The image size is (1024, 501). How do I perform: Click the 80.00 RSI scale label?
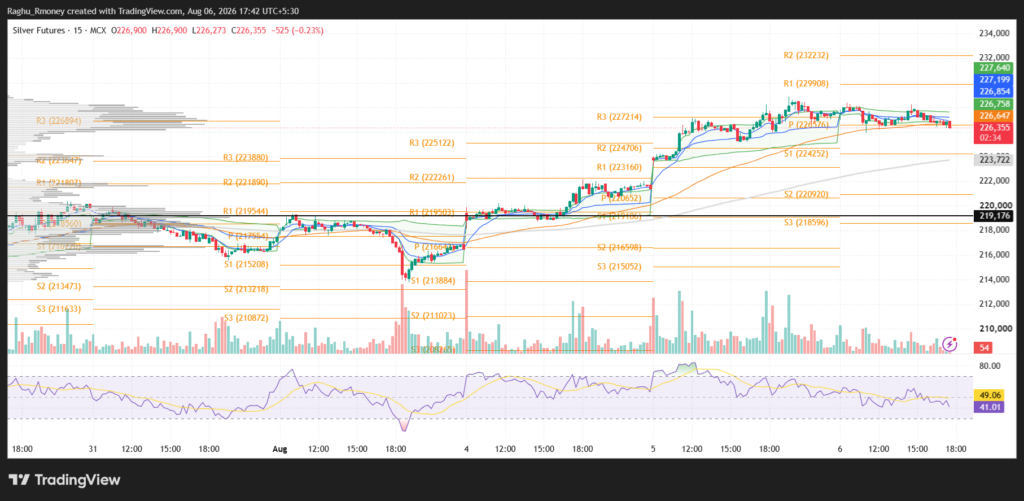[989, 366]
